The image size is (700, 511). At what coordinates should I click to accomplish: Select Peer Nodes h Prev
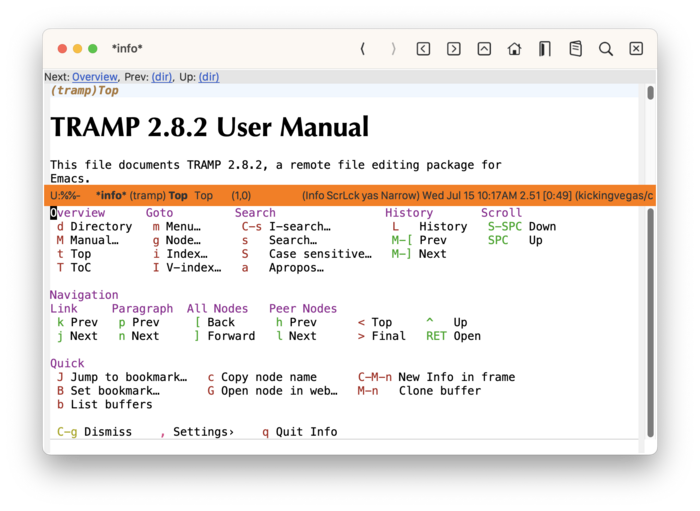(296, 323)
